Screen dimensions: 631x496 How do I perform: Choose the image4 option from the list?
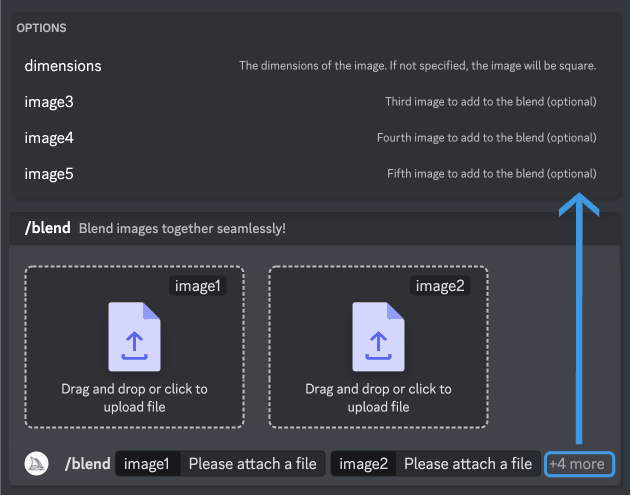pyautogui.click(x=310, y=138)
